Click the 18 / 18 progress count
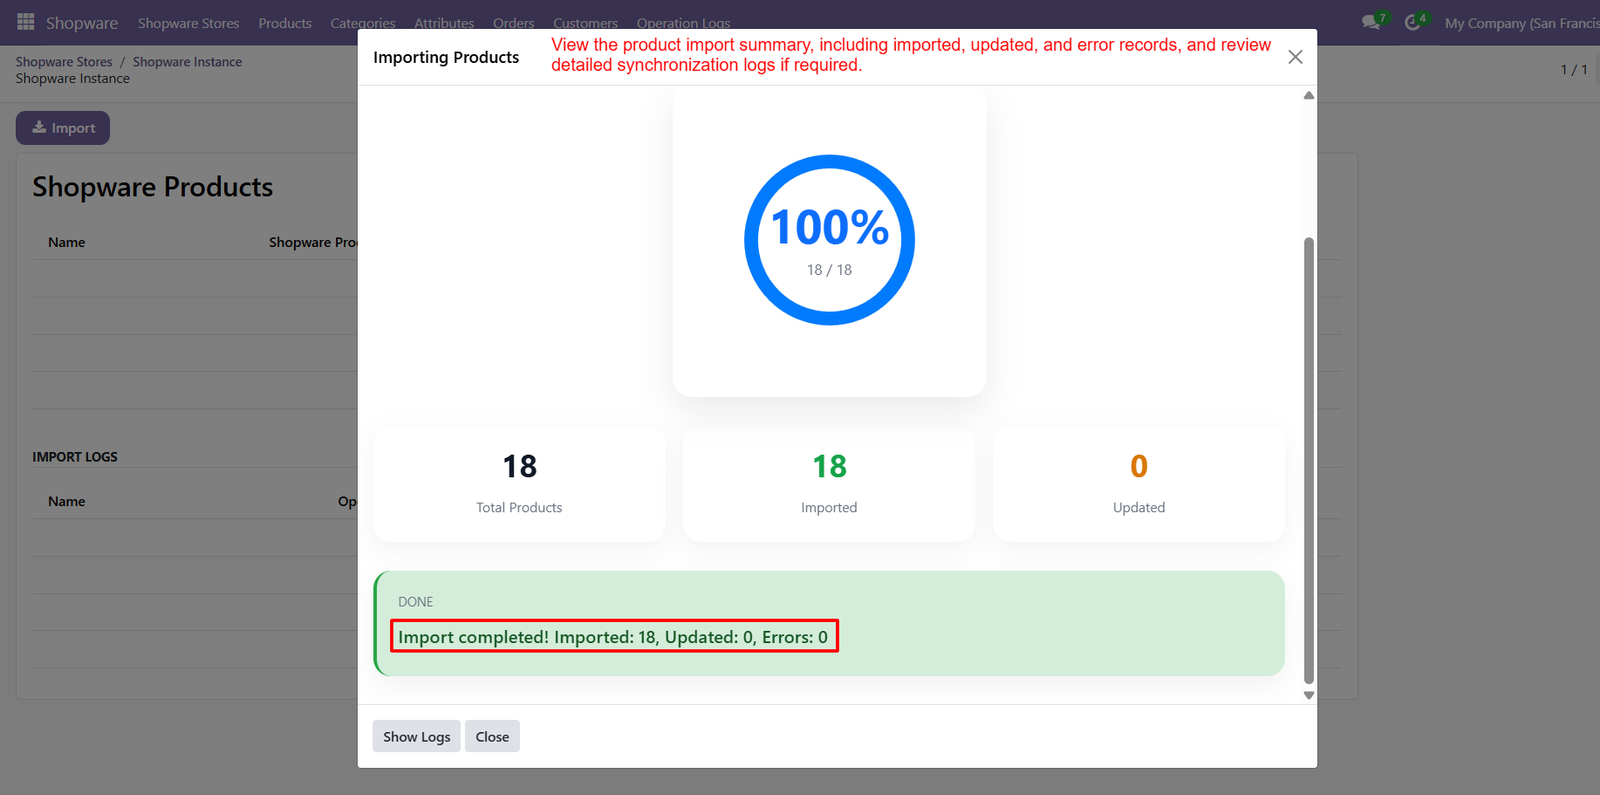This screenshot has width=1600, height=795. [830, 270]
